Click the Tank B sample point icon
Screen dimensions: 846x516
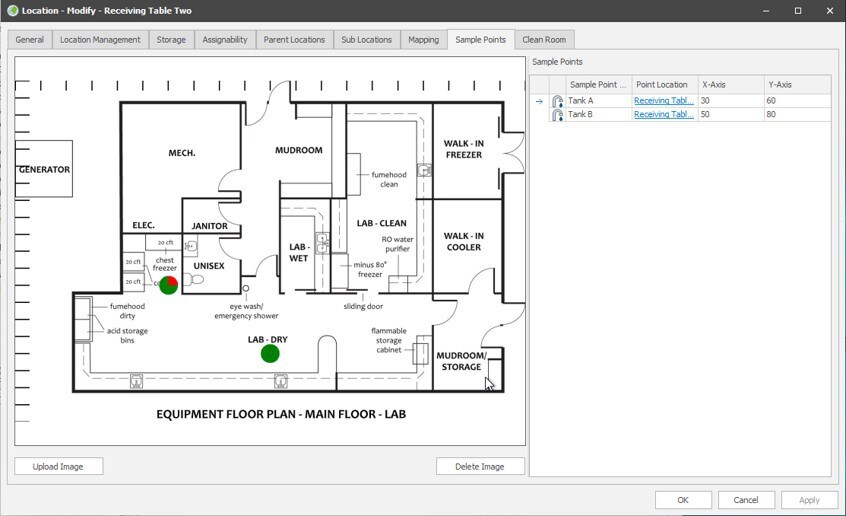coord(558,115)
